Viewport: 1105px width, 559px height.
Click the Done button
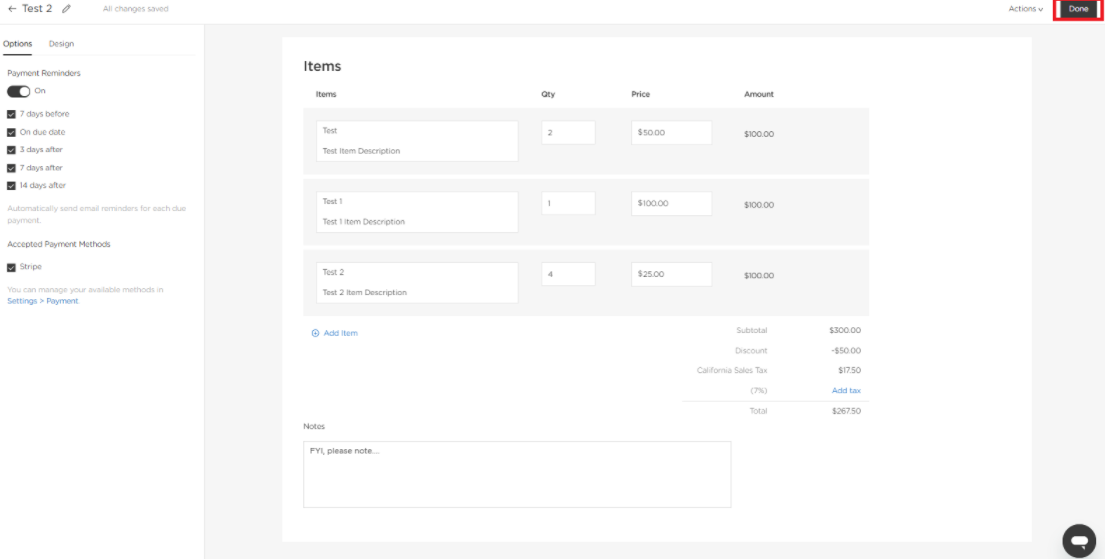pos(1078,9)
